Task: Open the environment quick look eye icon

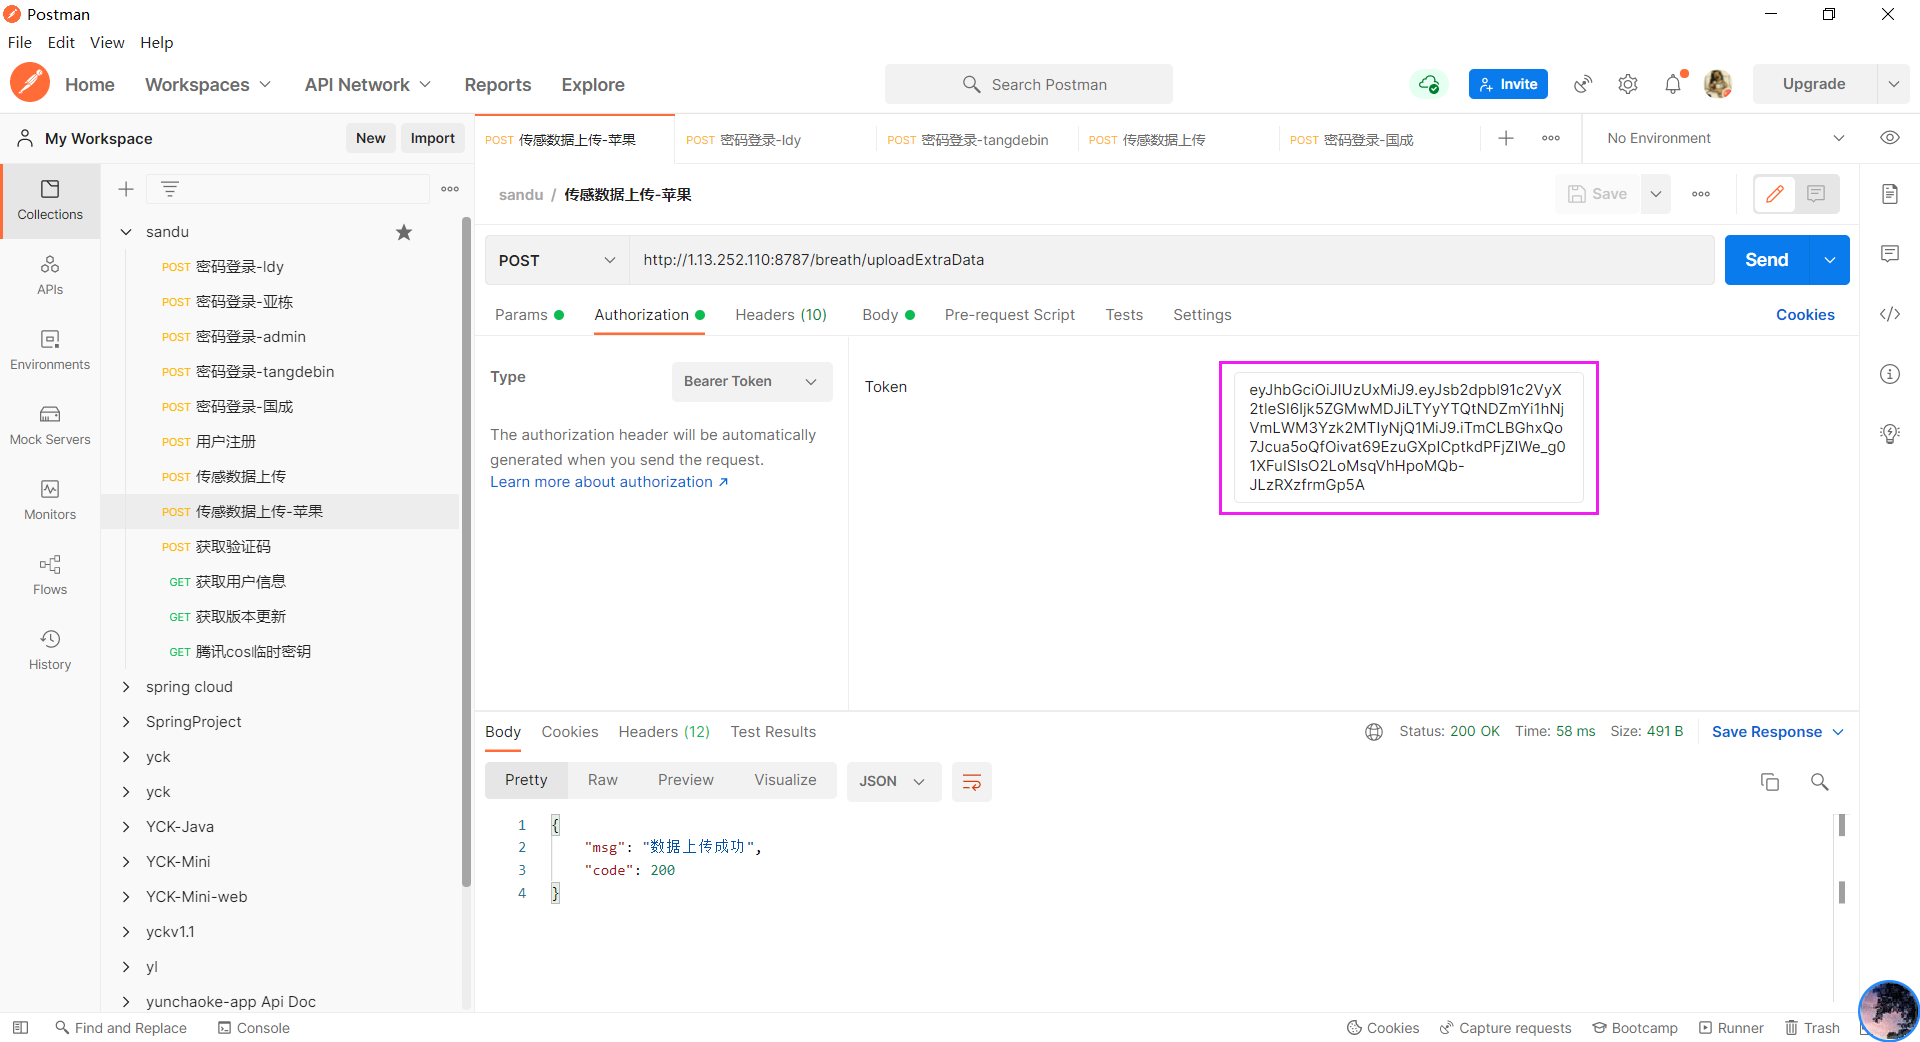Action: (1890, 138)
